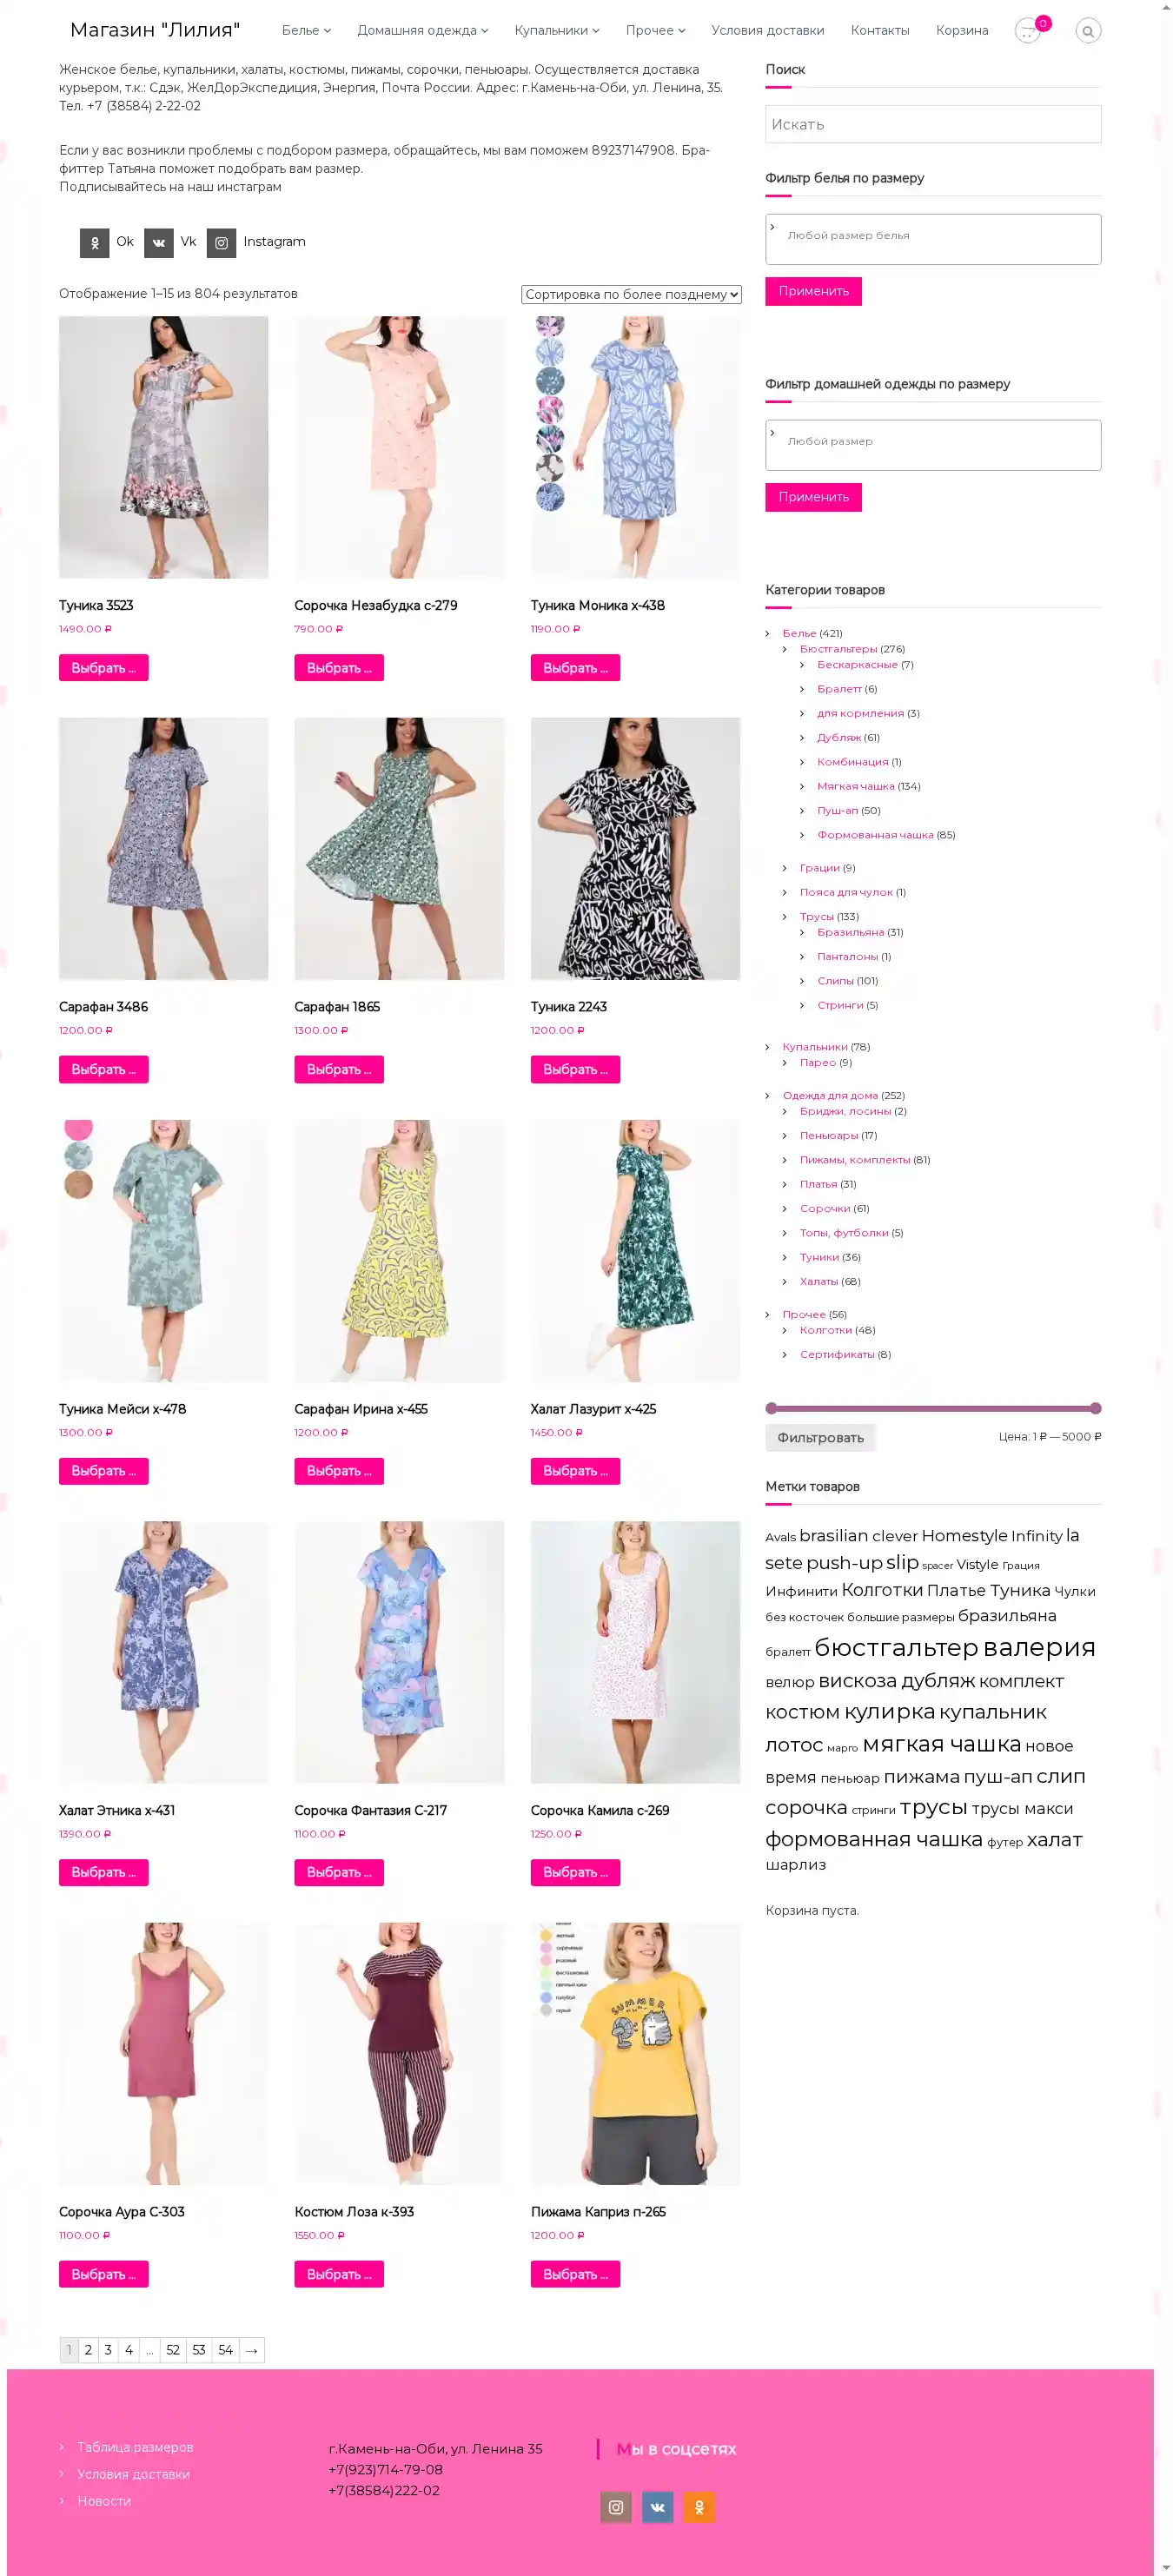Open the Instagram icon below intro text

click(221, 243)
